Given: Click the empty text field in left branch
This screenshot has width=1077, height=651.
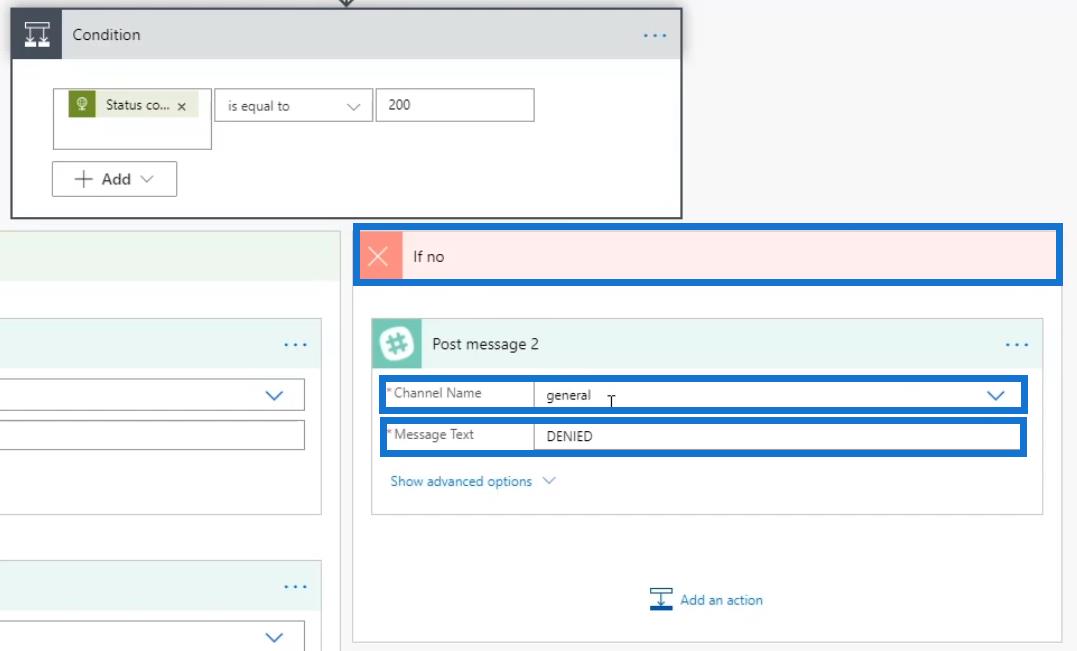Looking at the screenshot, I should [x=152, y=435].
